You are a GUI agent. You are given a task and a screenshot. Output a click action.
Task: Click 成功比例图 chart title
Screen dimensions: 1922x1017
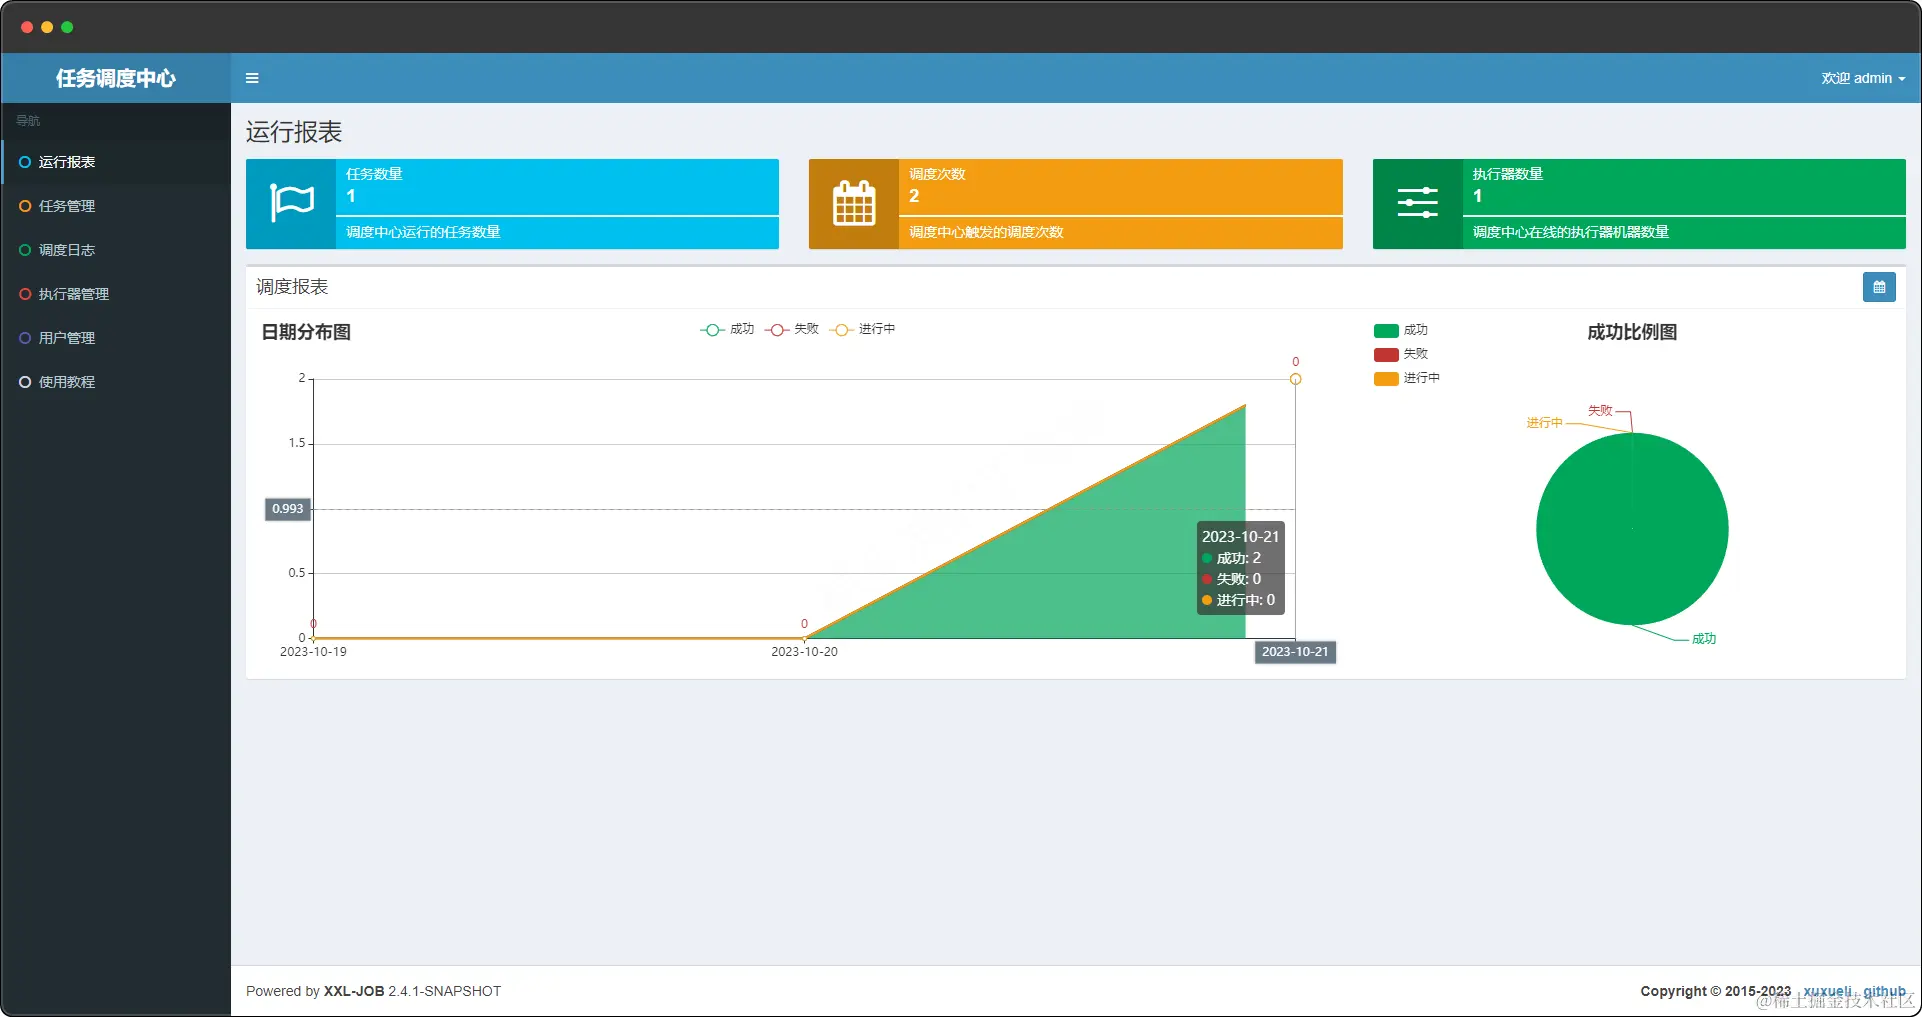coord(1632,332)
